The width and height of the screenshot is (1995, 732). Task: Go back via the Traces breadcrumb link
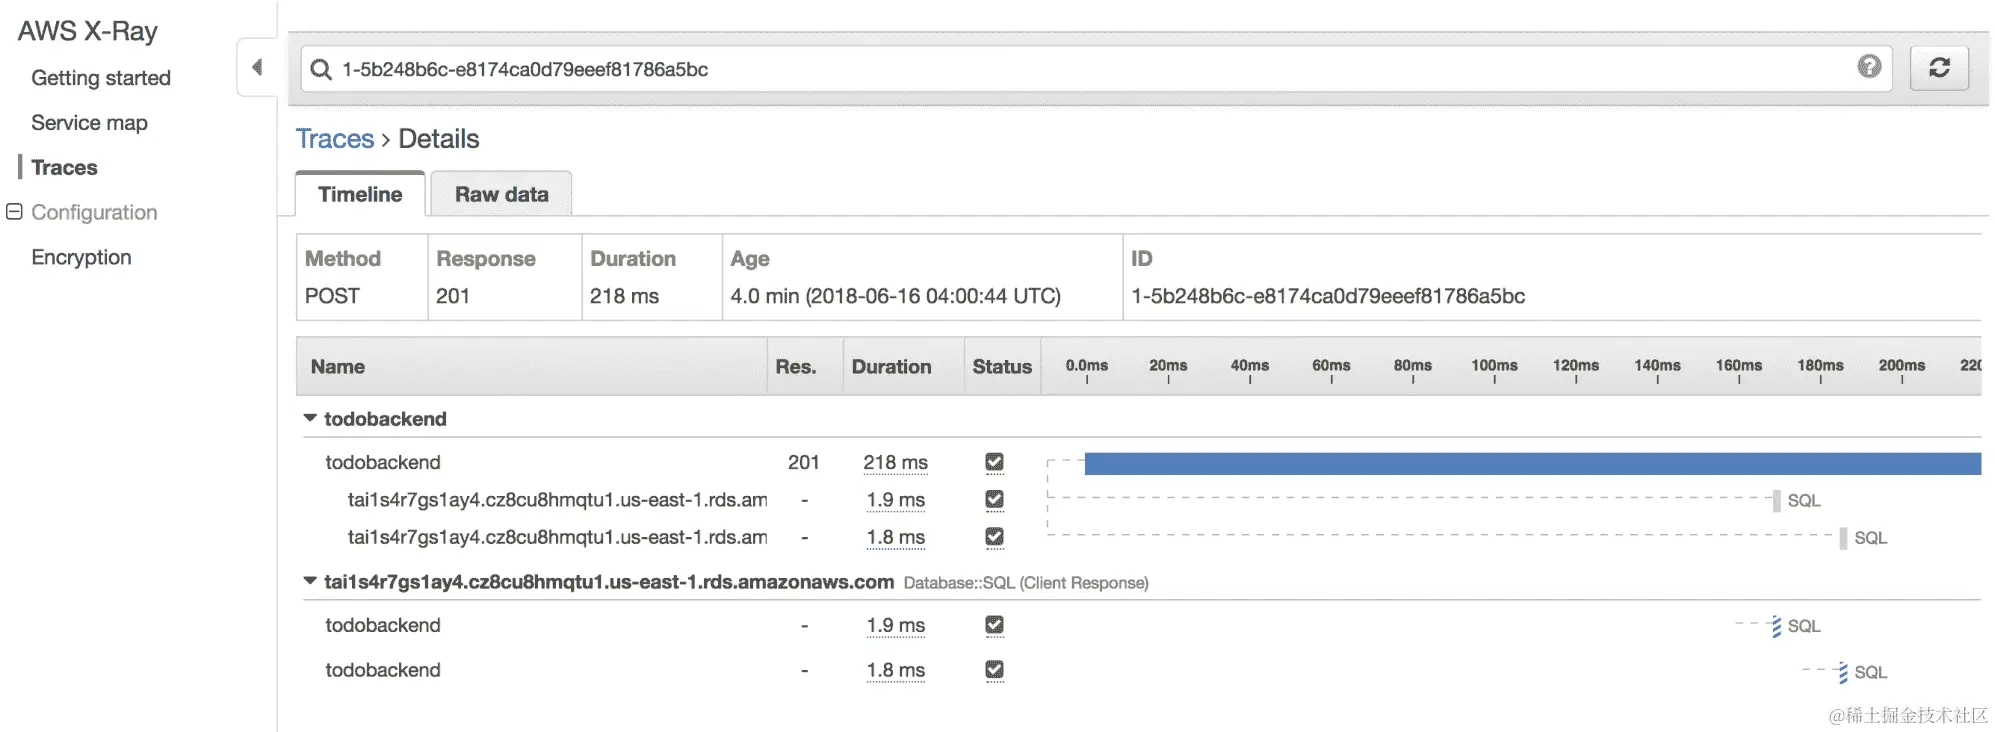pos(334,139)
